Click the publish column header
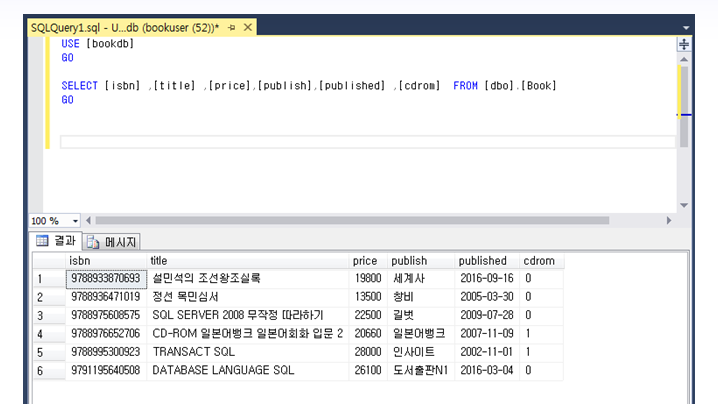Screen dimensions: 718x416 tap(421, 261)
